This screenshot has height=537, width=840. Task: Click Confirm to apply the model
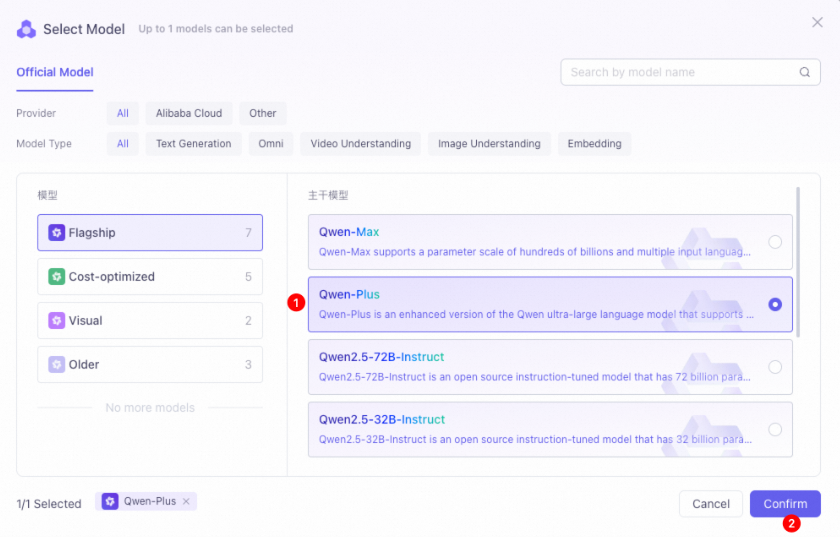coord(785,504)
